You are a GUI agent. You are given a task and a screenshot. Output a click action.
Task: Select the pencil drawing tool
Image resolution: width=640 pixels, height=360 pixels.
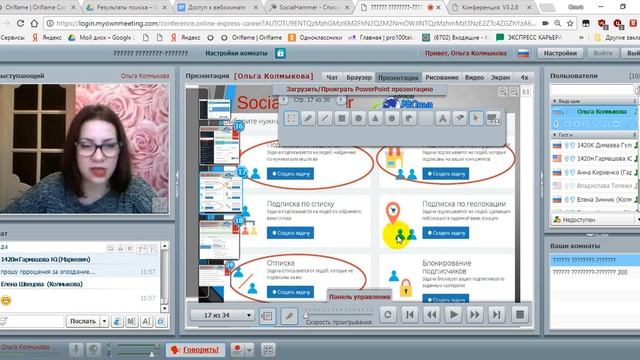[x=308, y=118]
